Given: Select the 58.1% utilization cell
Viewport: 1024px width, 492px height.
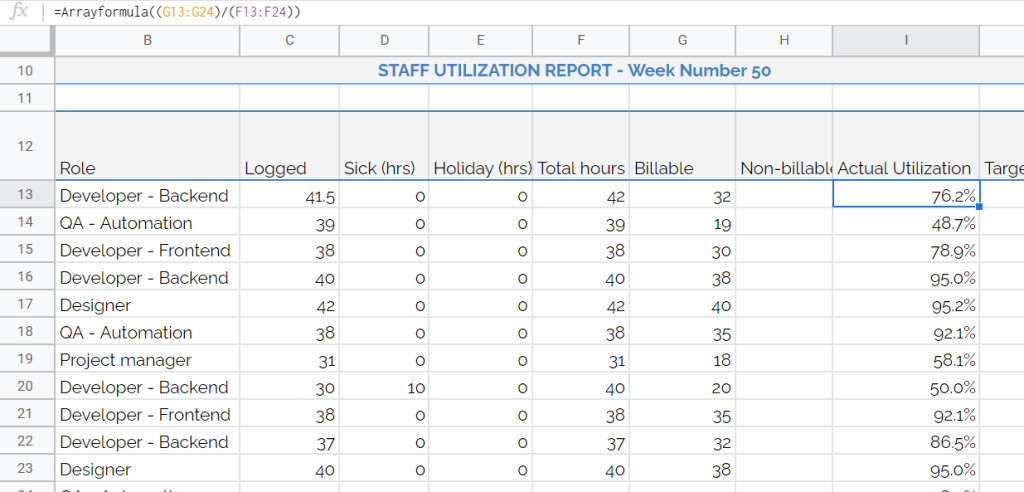Looking at the screenshot, I should 906,359.
